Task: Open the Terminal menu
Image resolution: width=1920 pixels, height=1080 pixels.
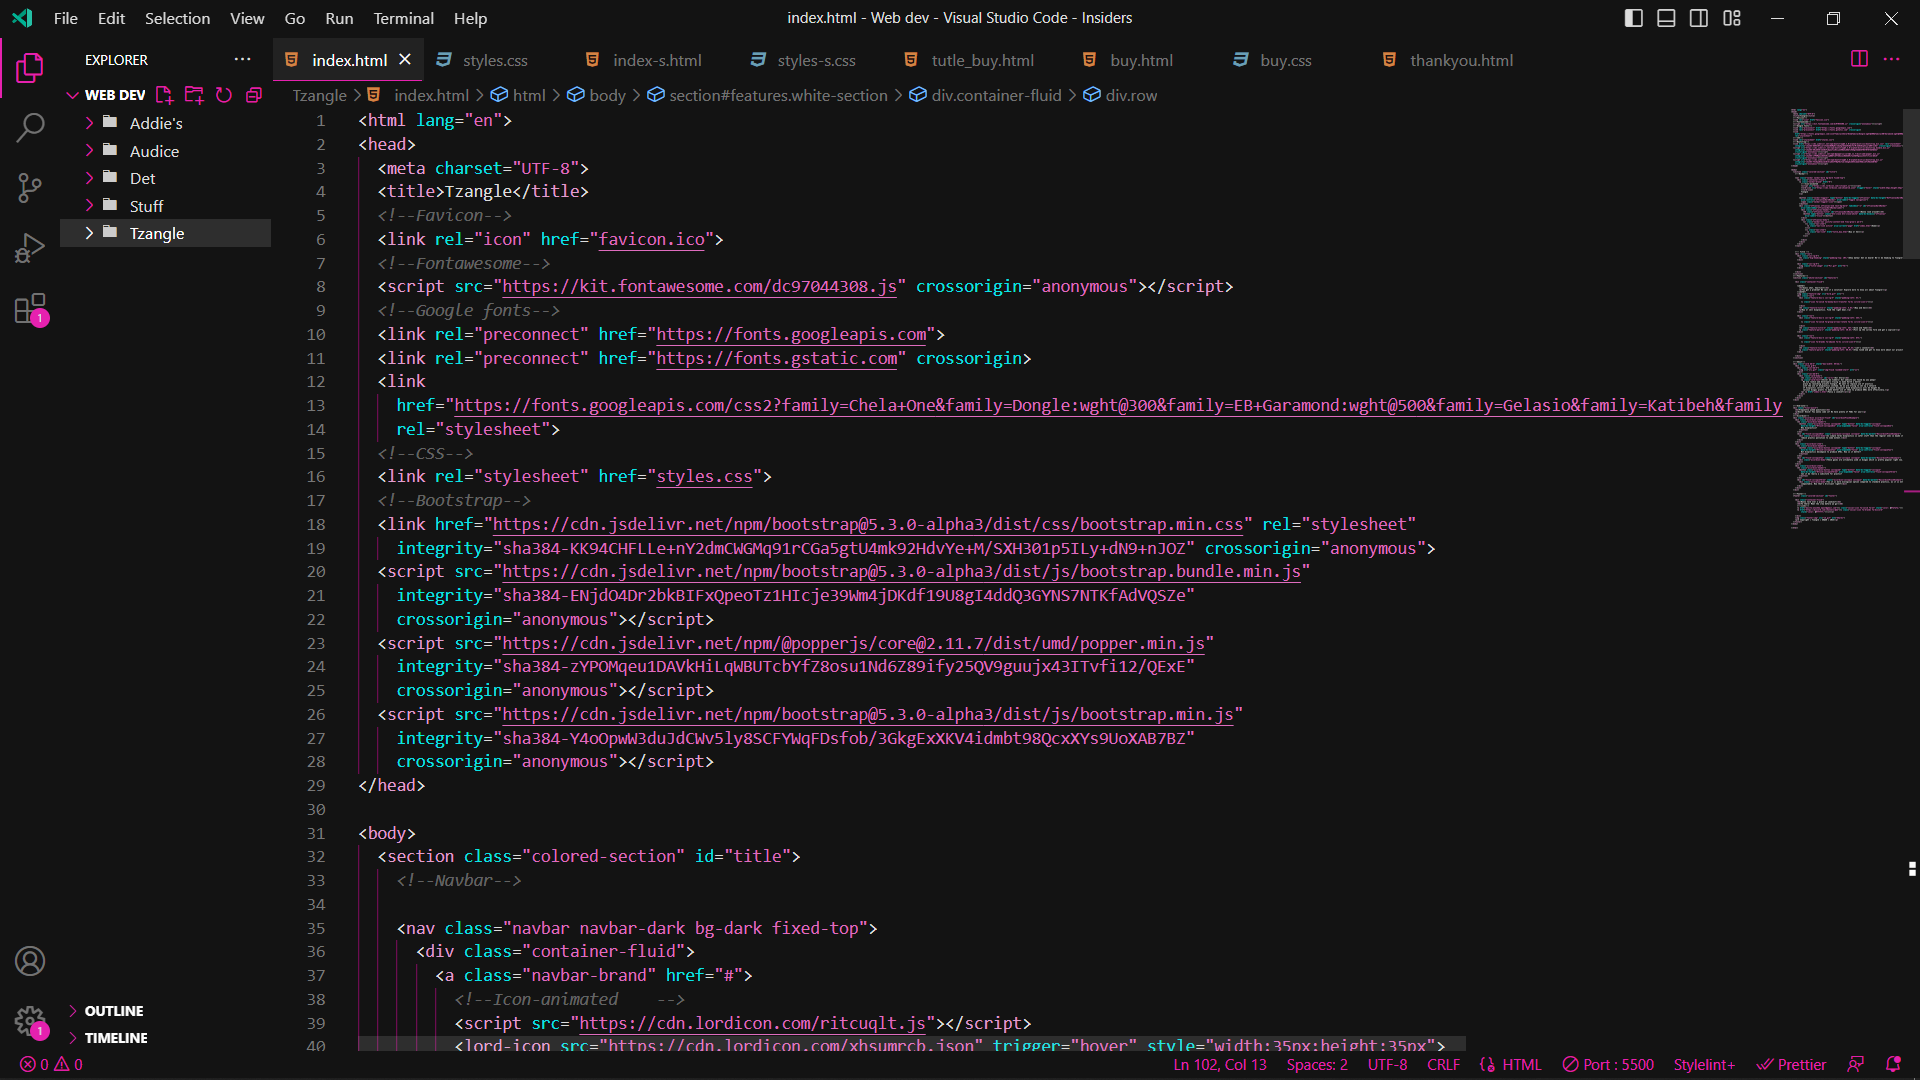Action: (x=403, y=18)
